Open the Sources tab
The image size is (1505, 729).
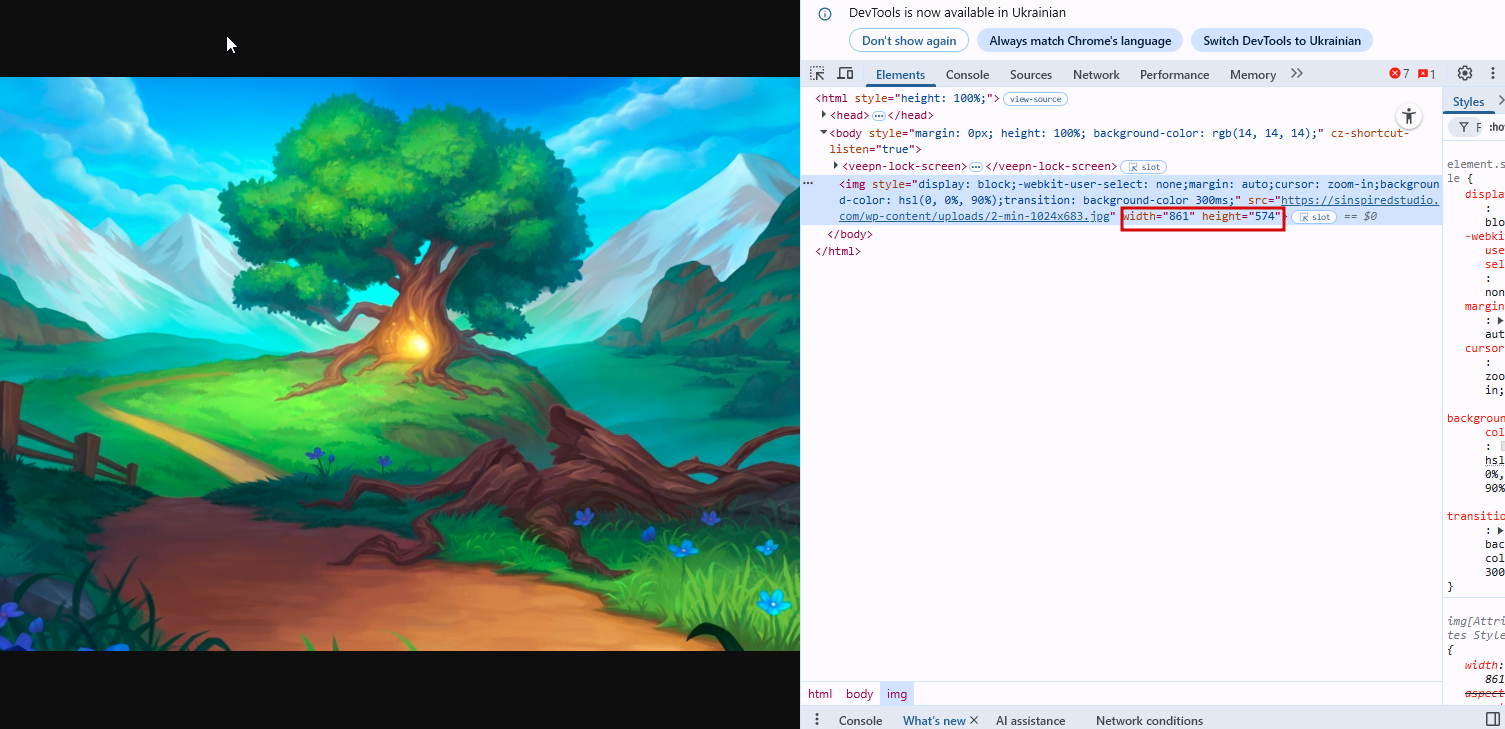tap(1031, 75)
